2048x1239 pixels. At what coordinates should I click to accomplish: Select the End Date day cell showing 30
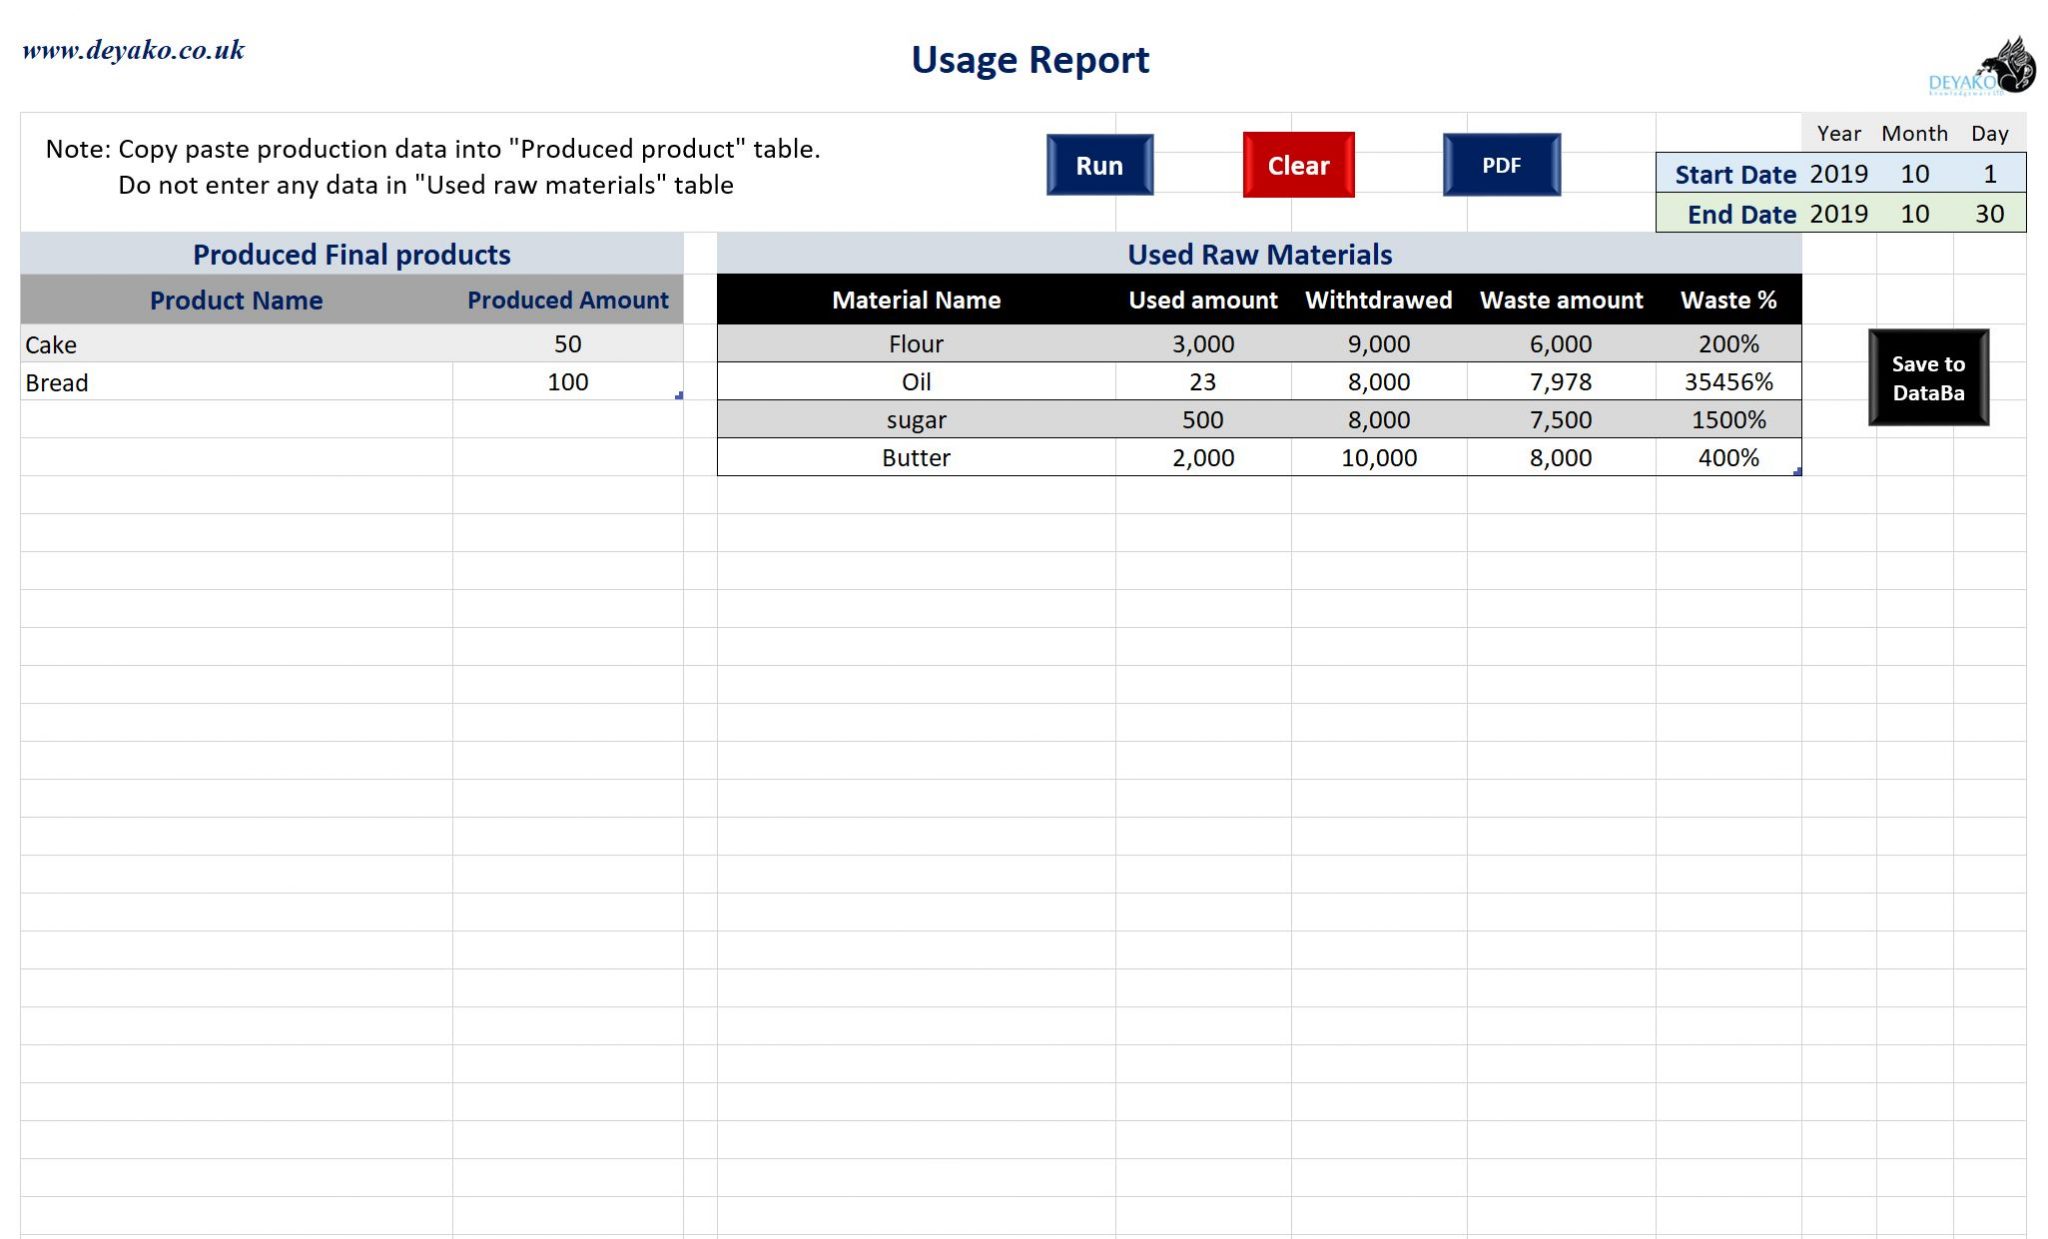1989,213
